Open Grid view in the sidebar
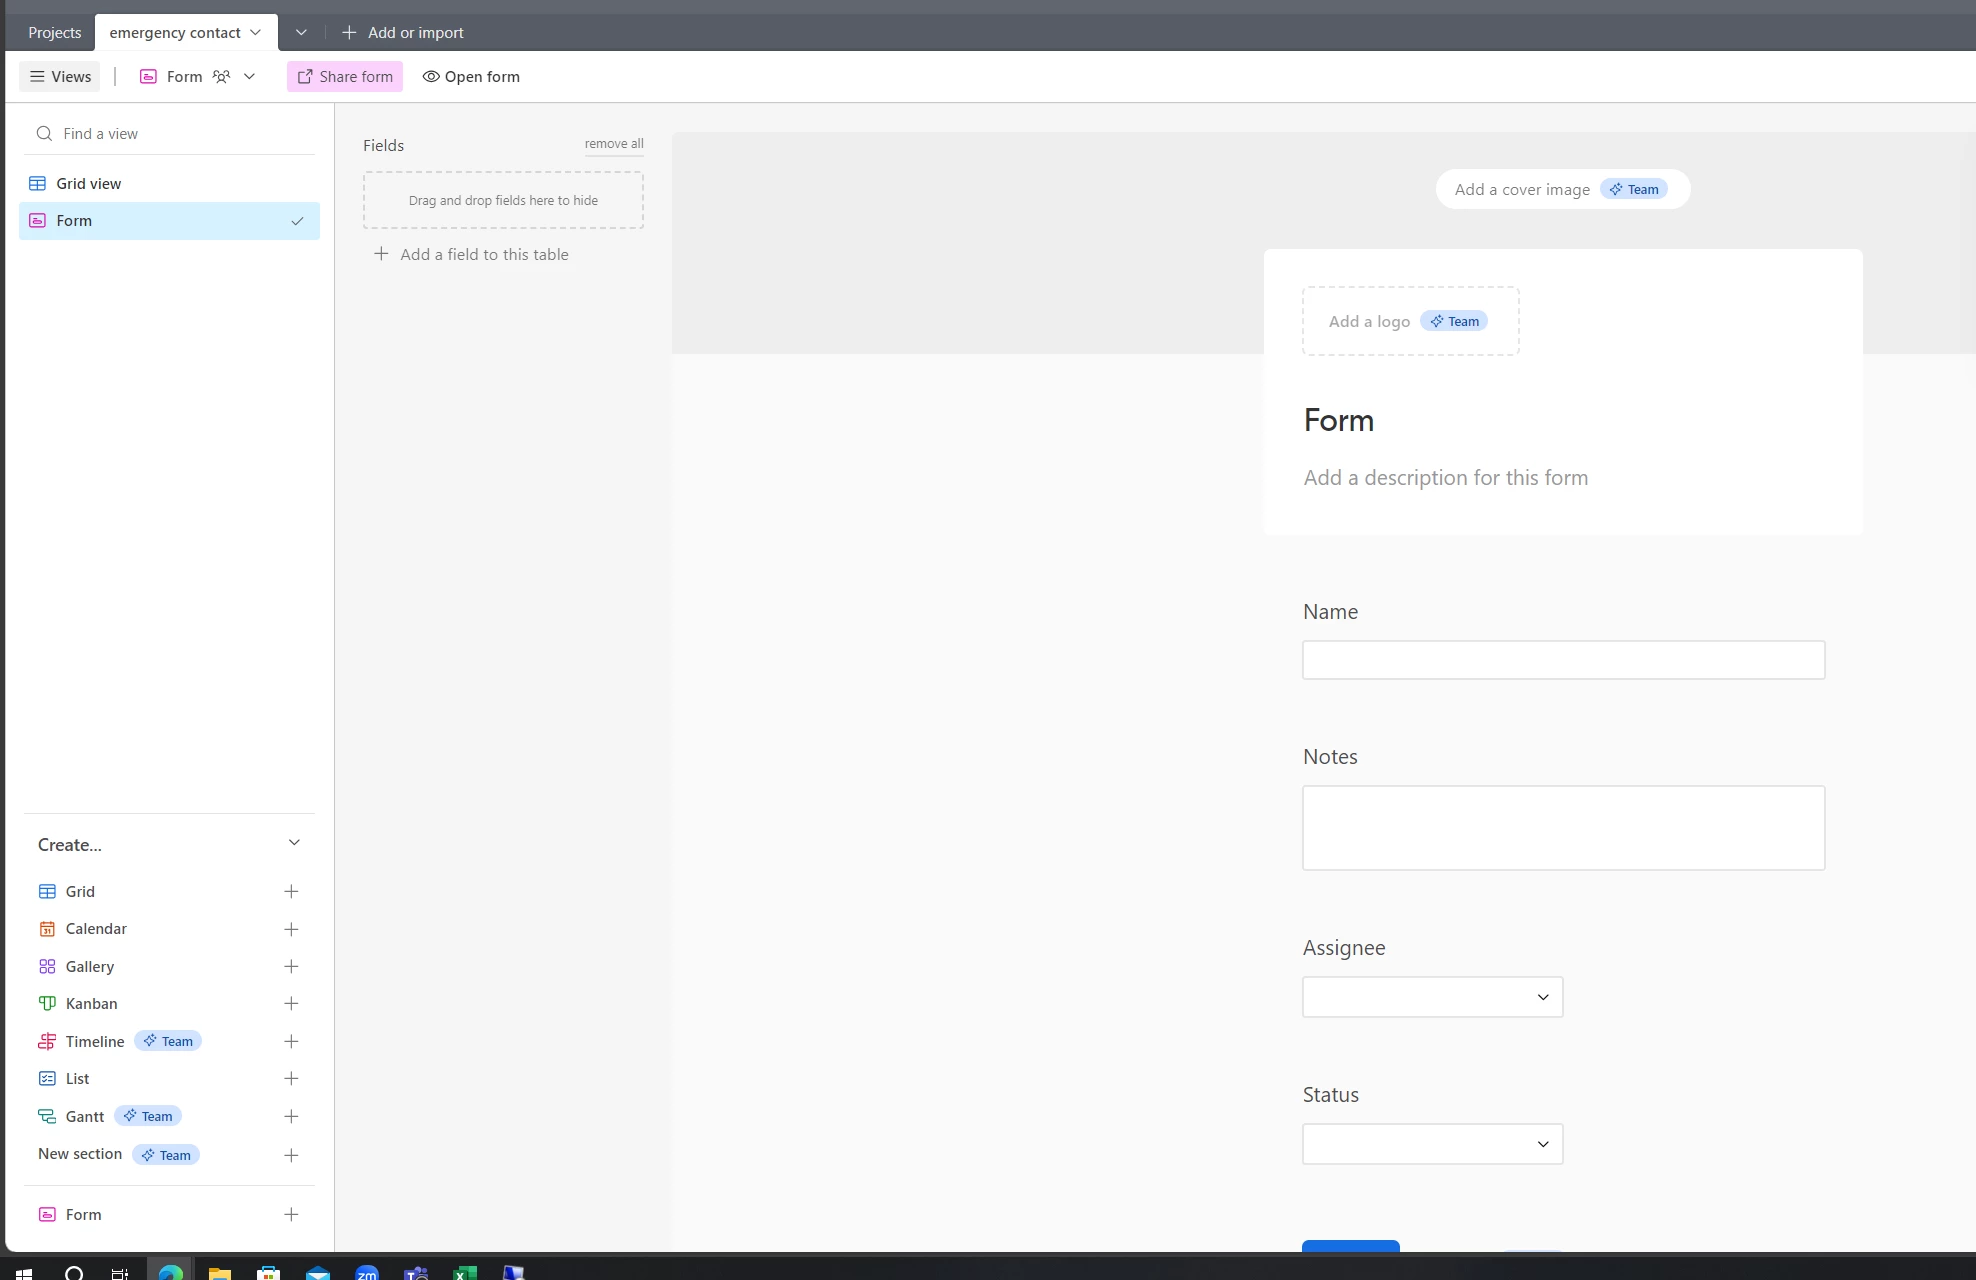The image size is (1976, 1280). coord(169,183)
